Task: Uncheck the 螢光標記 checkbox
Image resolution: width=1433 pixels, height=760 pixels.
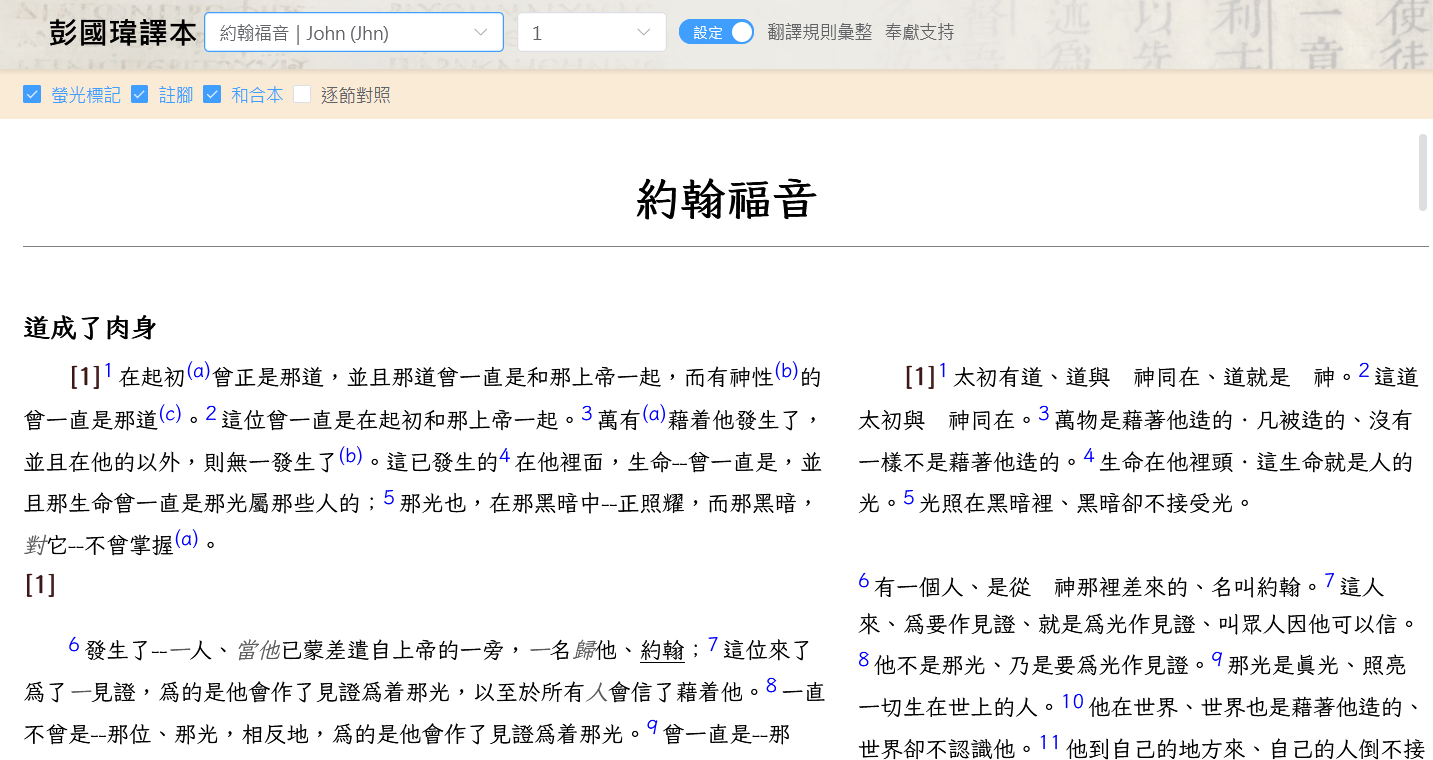Action: coord(32,94)
